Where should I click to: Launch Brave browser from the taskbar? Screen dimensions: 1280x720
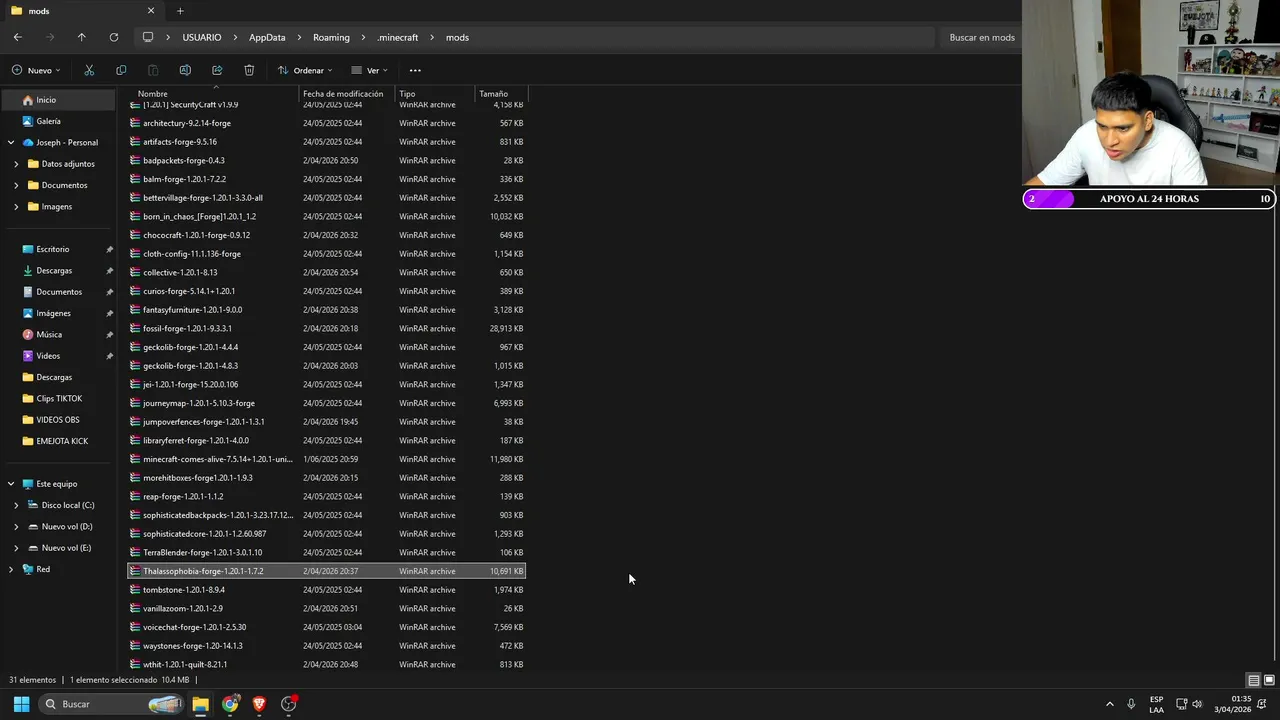[259, 704]
